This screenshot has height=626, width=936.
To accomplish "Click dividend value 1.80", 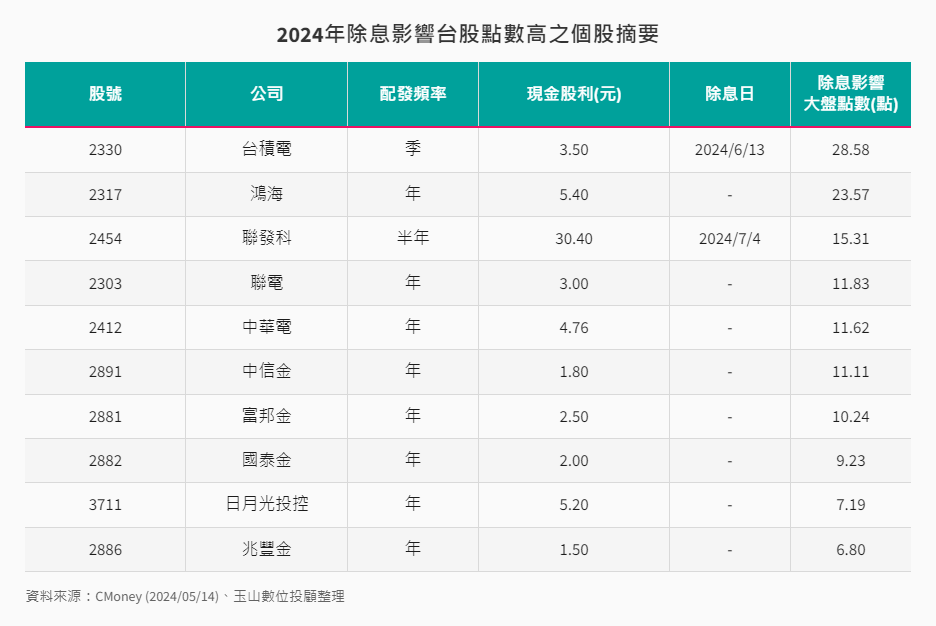I will [x=574, y=372].
